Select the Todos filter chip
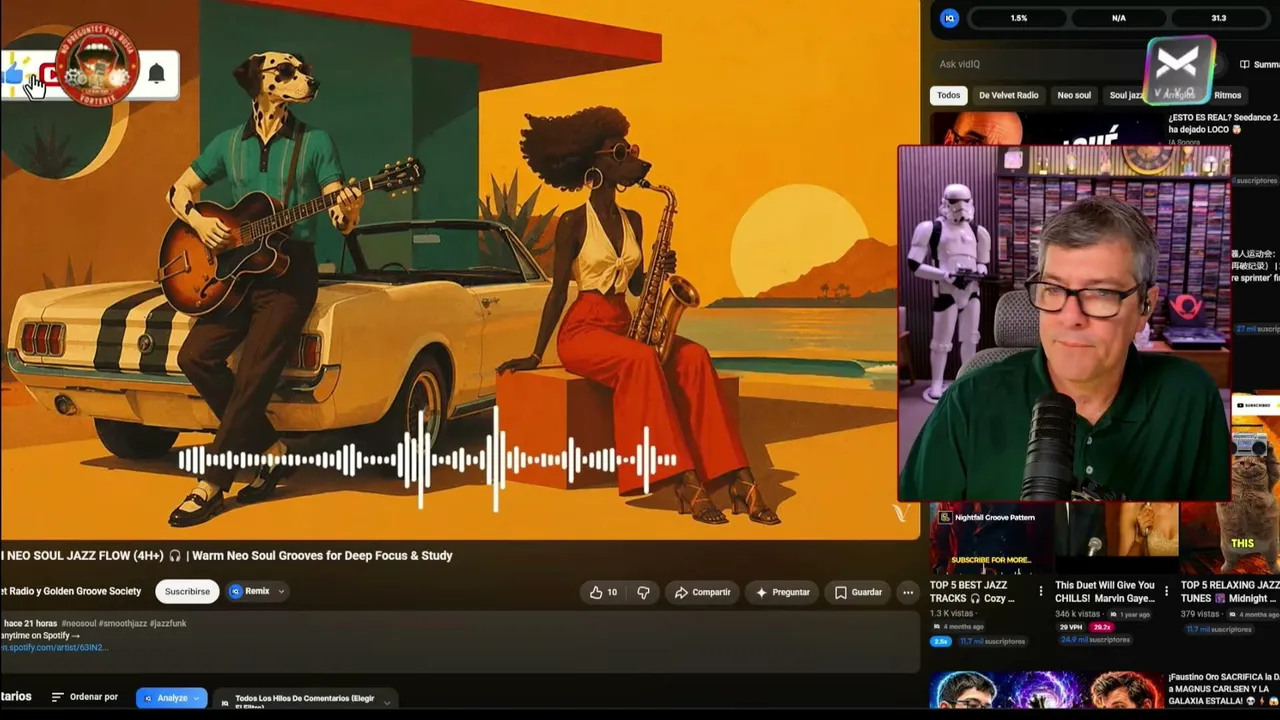This screenshot has height=720, width=1280. 949,95
